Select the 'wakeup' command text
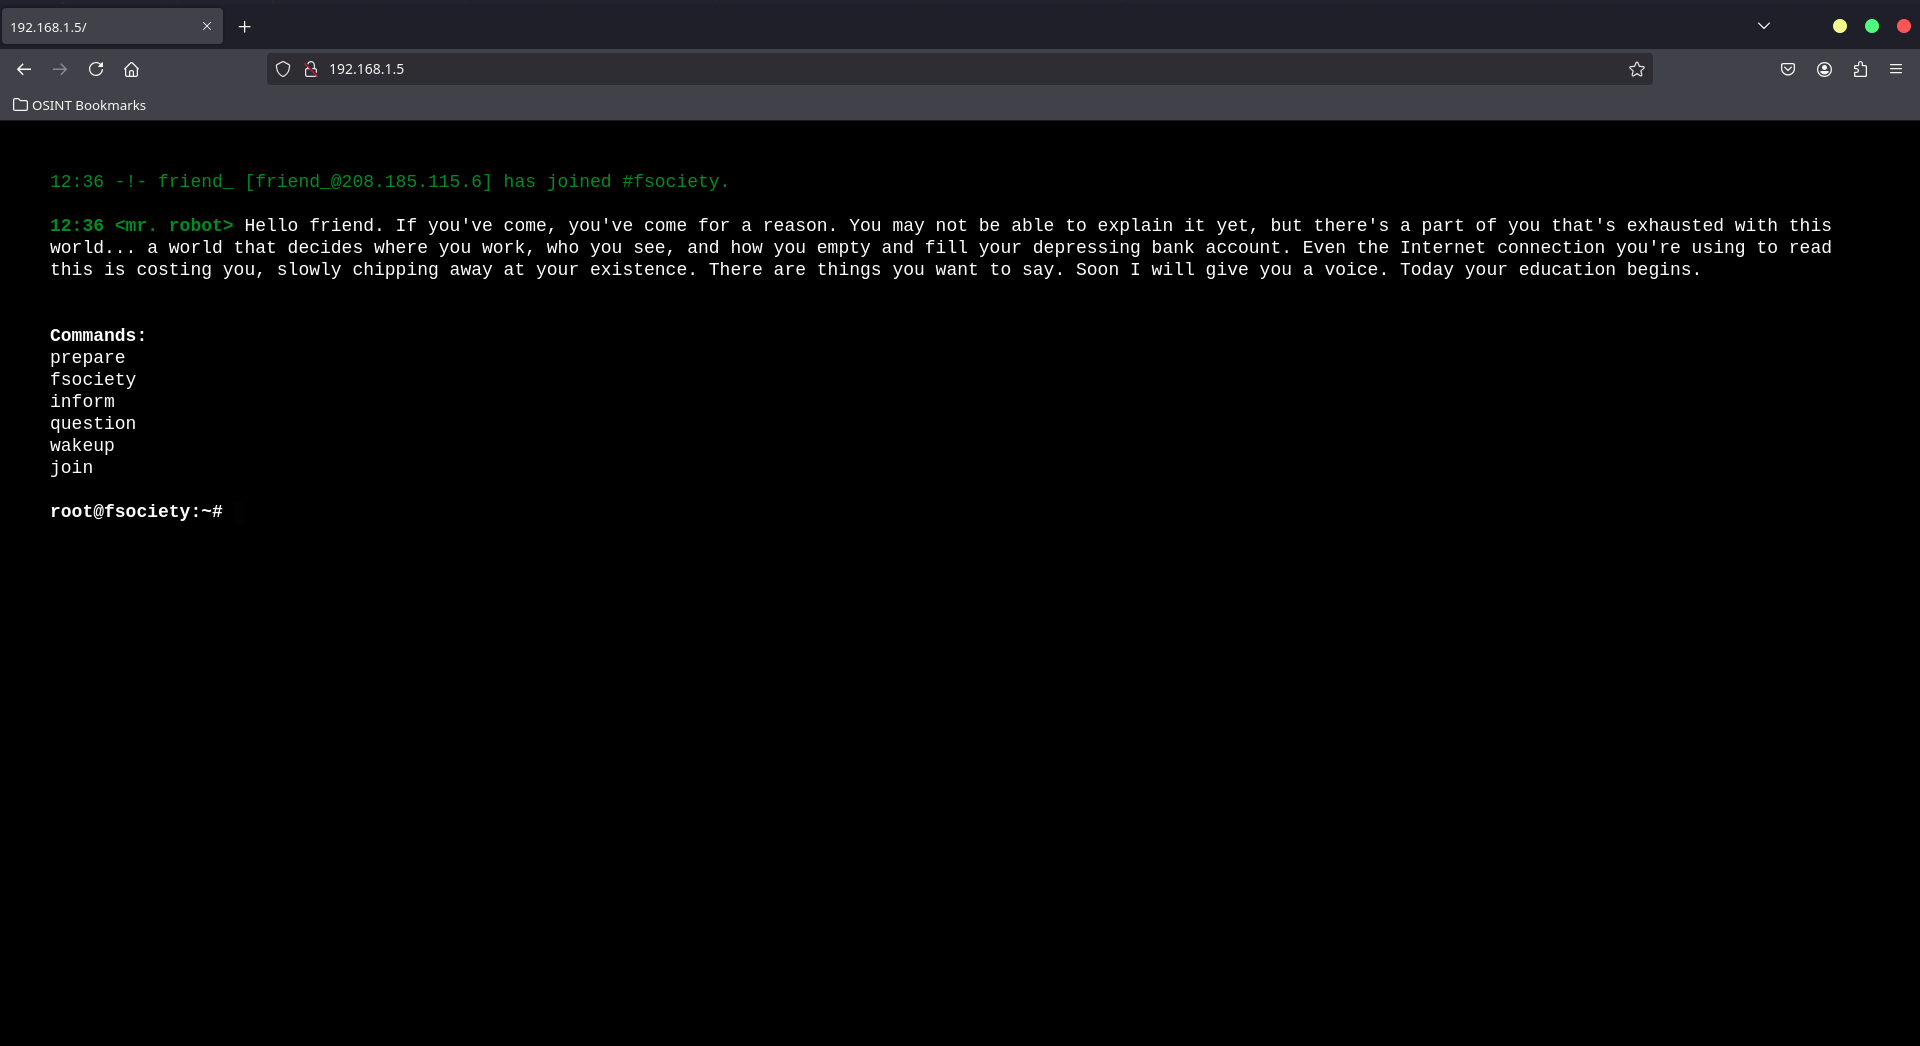 tap(82, 446)
